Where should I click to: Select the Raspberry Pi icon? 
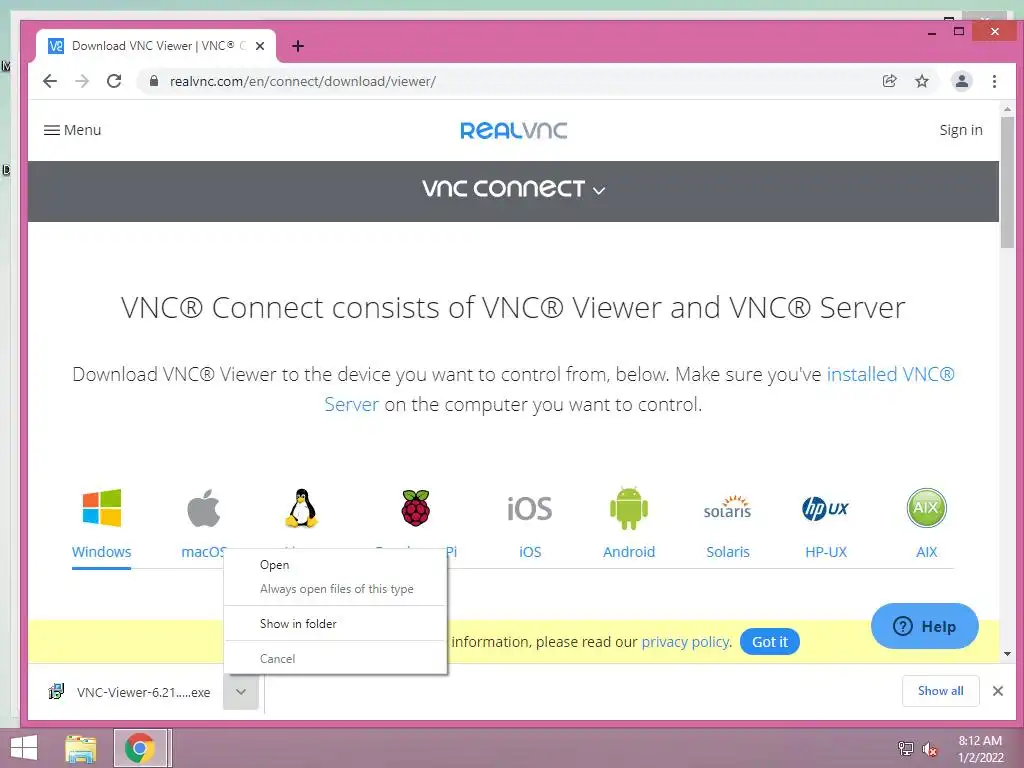[x=415, y=508]
